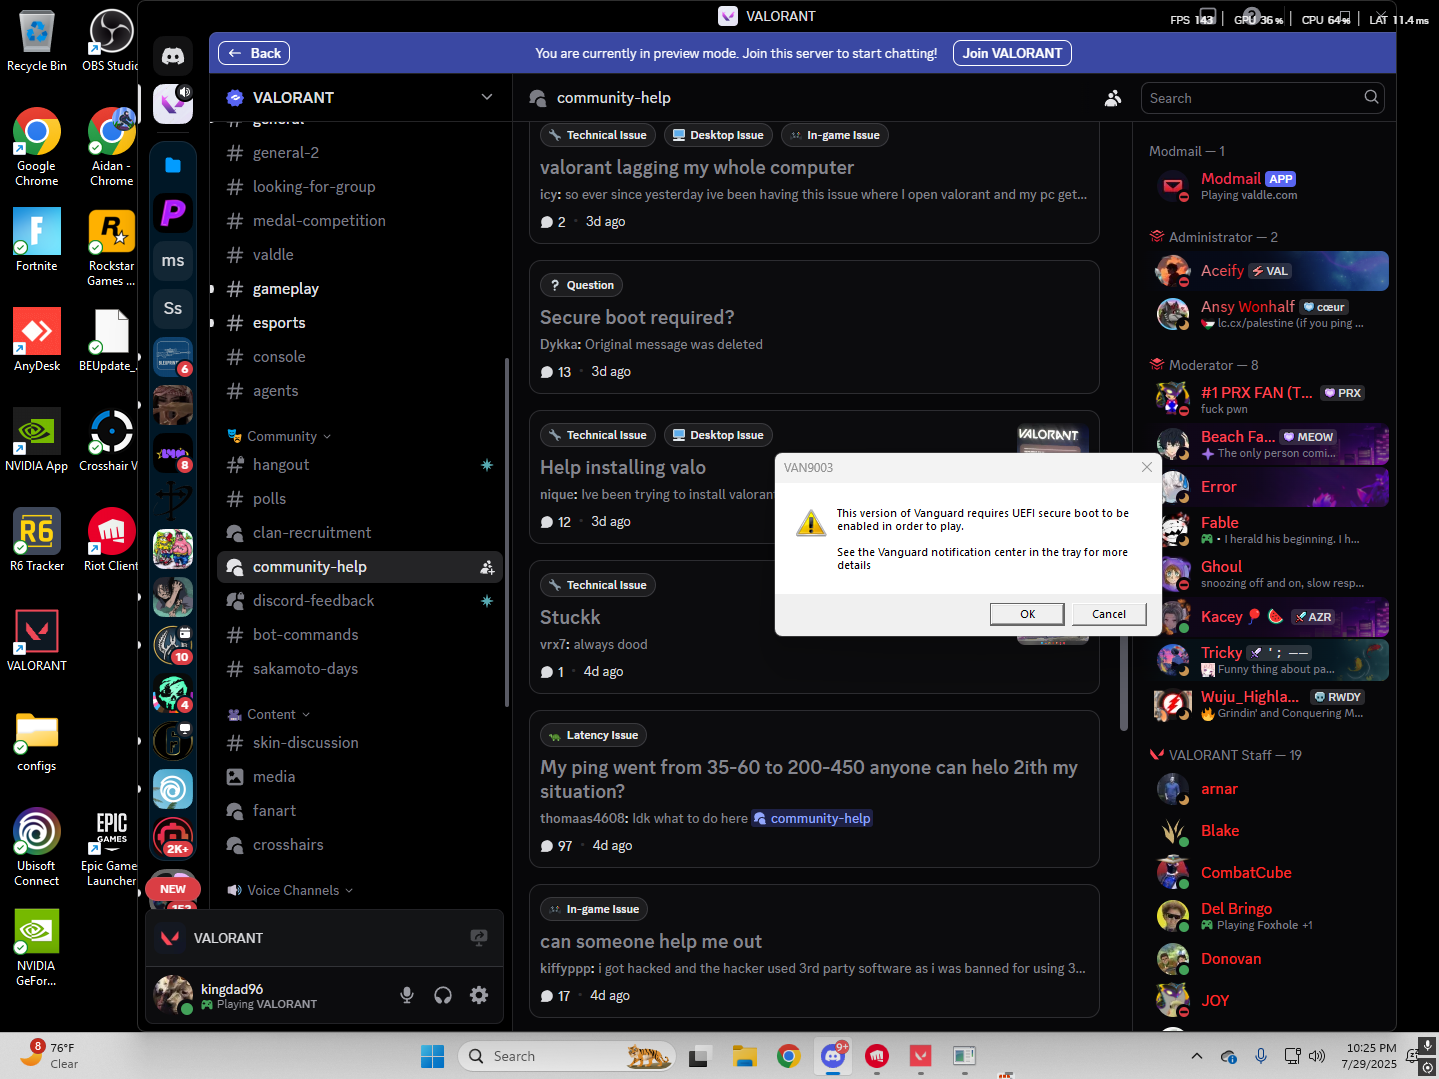Open OBS Studio desktop icon

click(111, 41)
